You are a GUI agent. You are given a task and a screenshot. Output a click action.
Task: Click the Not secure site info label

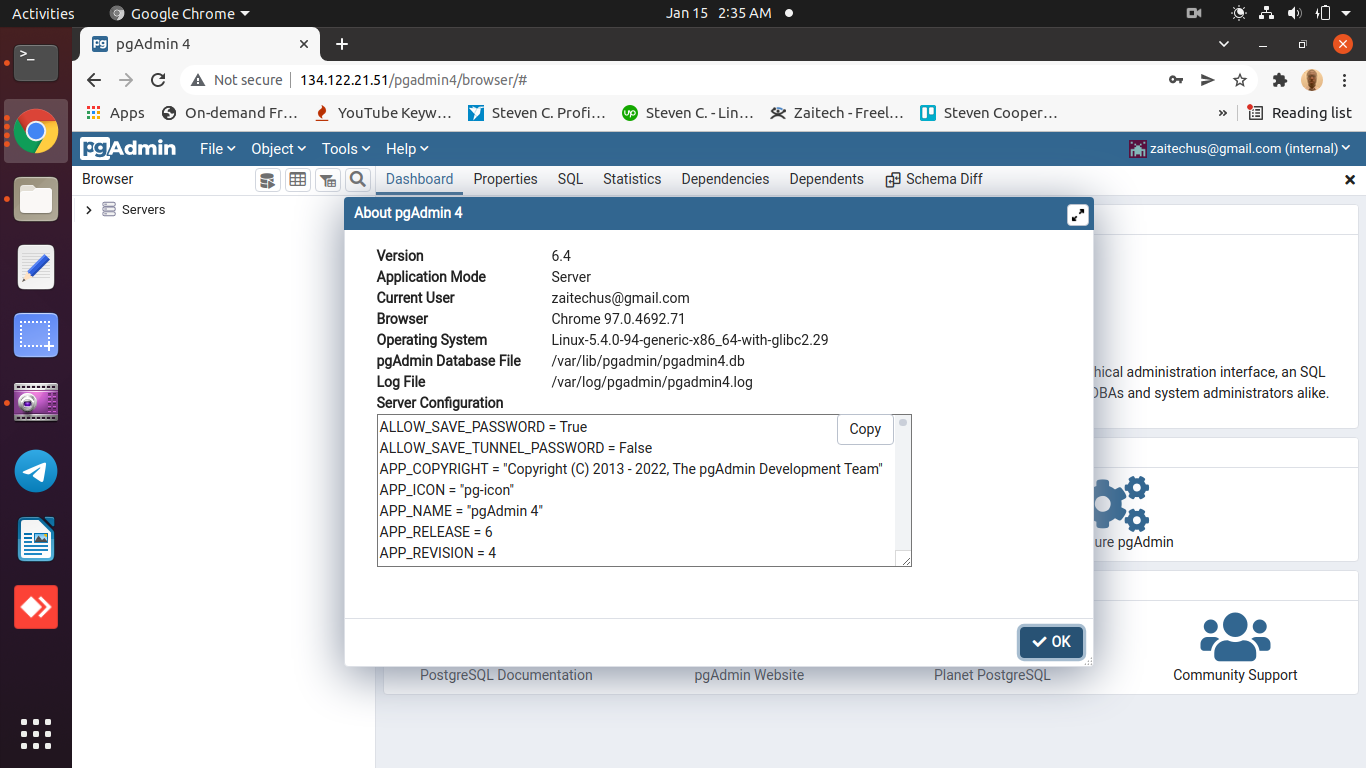237,80
